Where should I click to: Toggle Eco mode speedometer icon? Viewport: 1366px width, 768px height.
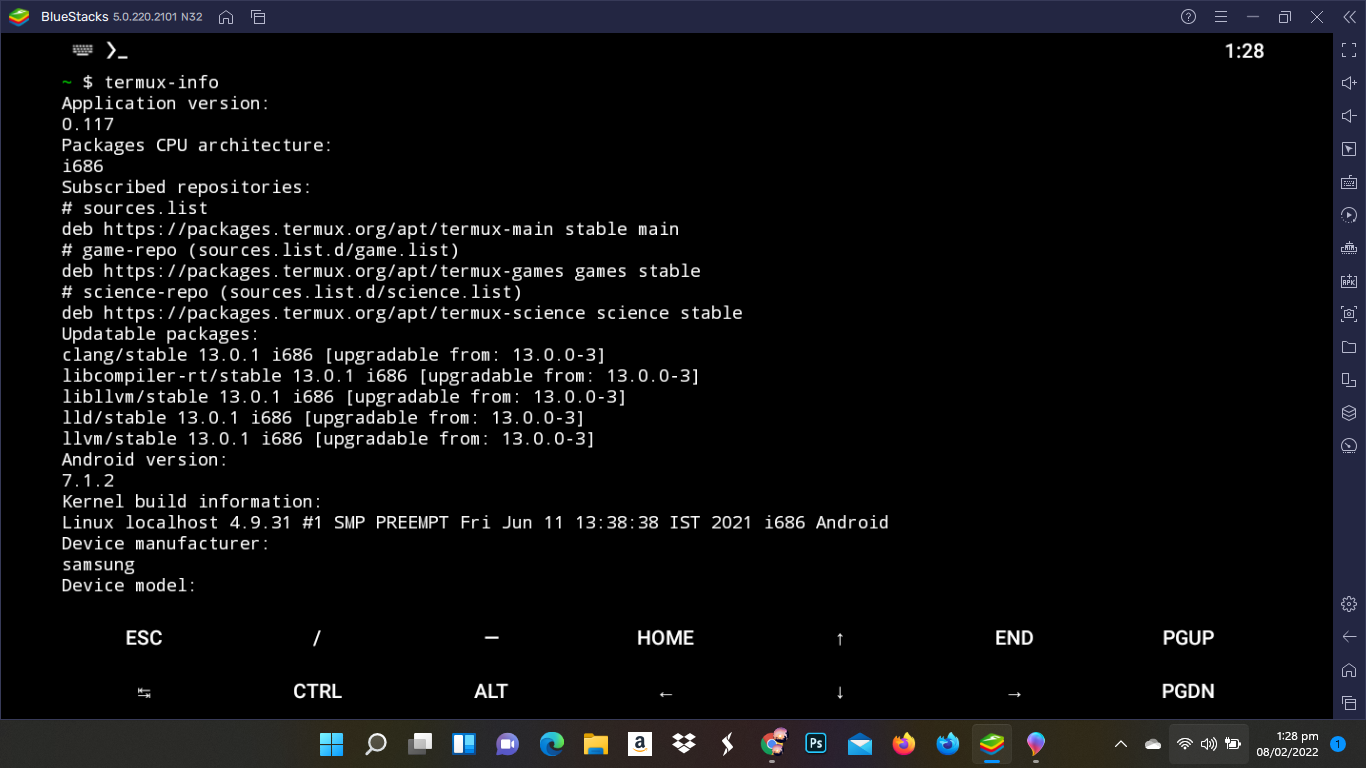pos(1349,446)
